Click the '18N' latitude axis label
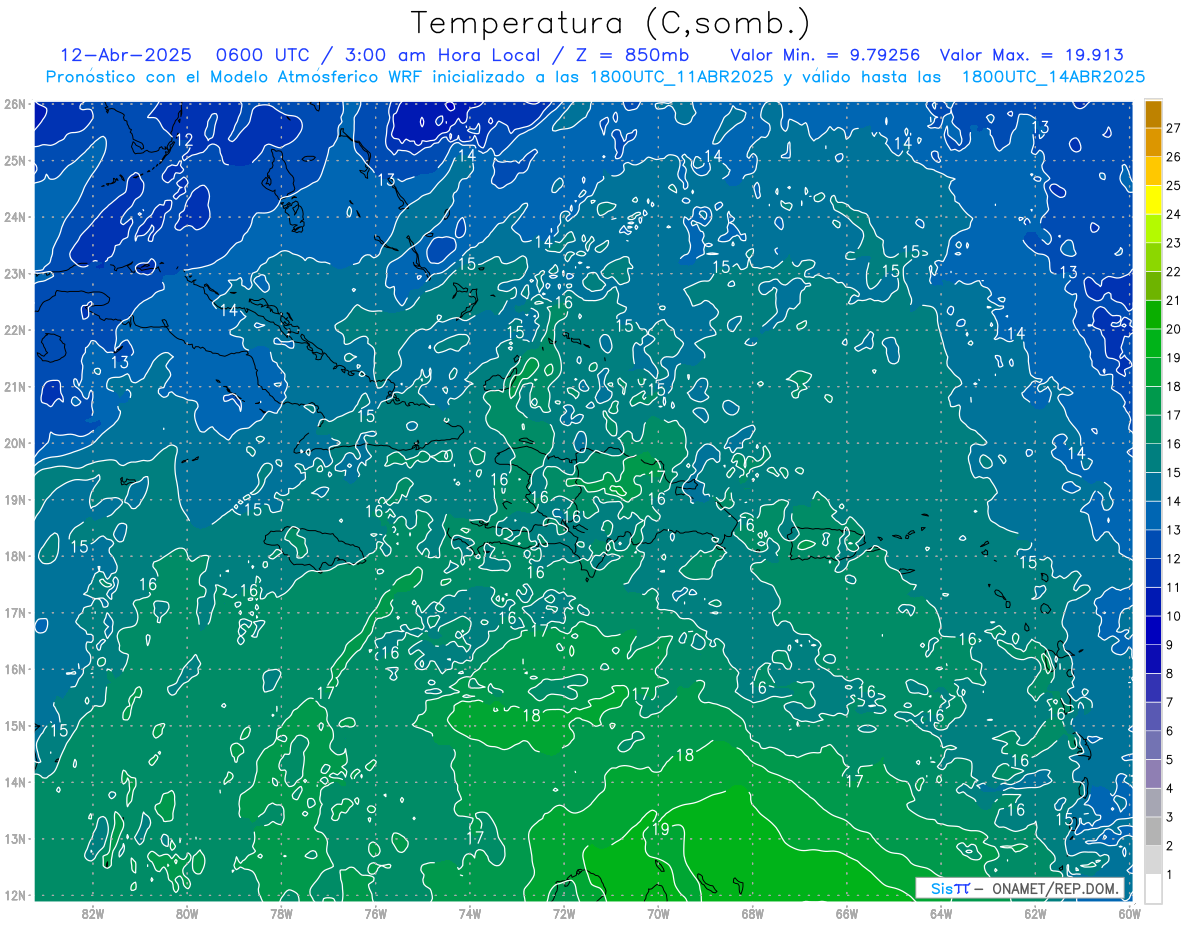 click(14, 556)
